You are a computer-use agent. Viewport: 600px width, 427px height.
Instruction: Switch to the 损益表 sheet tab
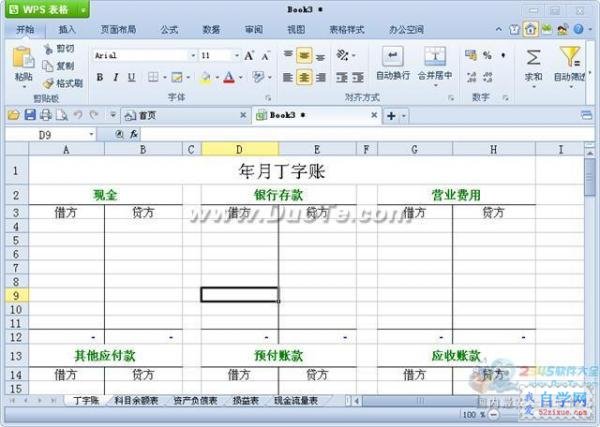[246, 401]
